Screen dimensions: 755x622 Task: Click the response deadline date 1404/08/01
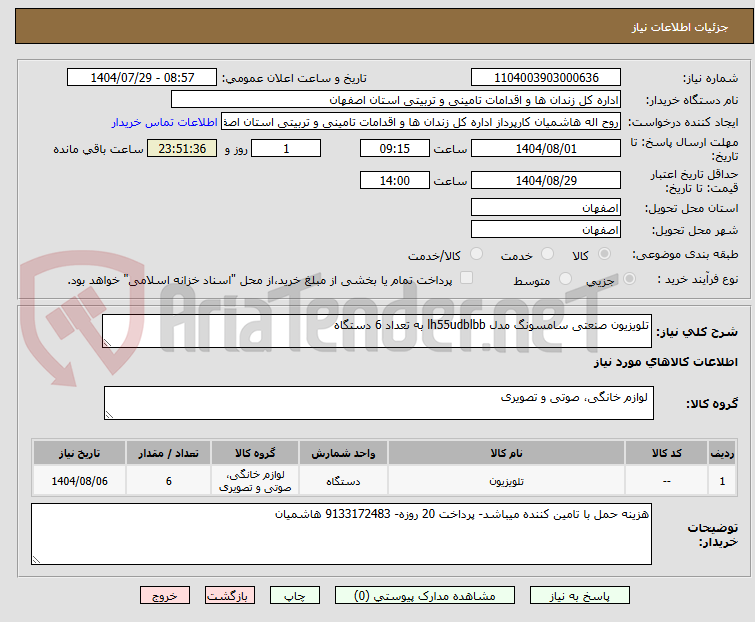coord(546,148)
